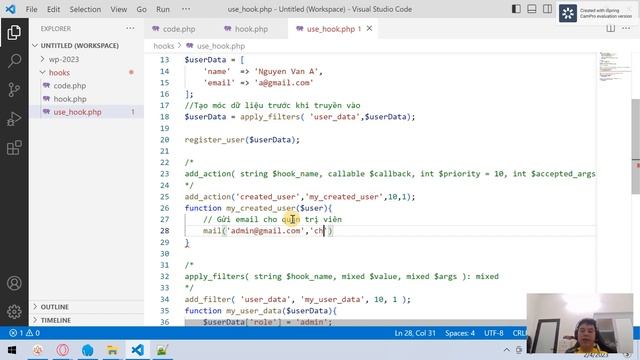
Task: Open editor more actions ellipsis
Action: tap(626, 28)
